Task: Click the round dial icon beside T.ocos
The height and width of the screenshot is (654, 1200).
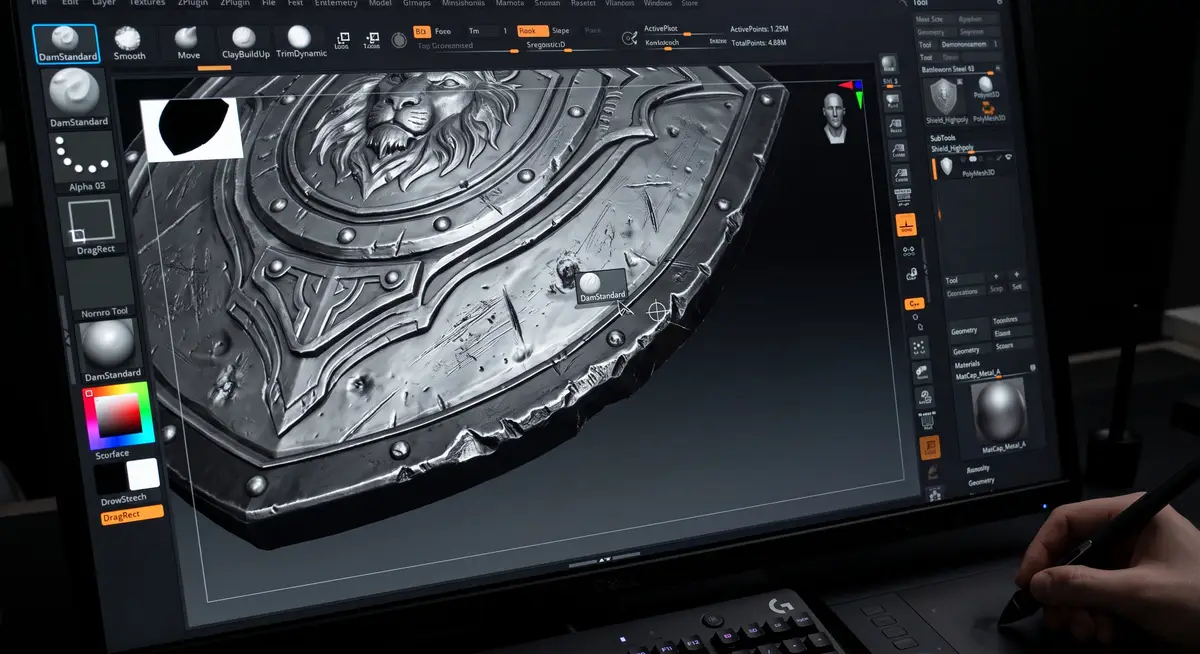Action: [x=399, y=40]
